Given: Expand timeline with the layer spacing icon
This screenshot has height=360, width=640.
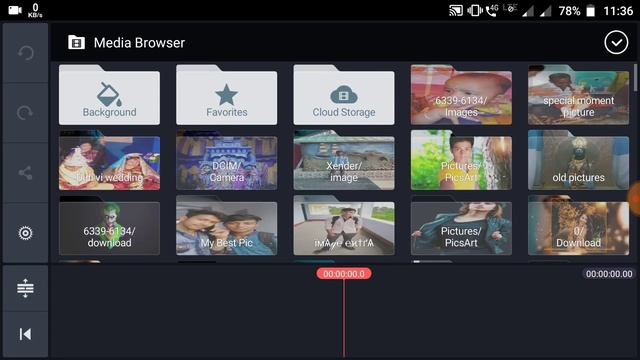Looking at the screenshot, I should [x=25, y=288].
